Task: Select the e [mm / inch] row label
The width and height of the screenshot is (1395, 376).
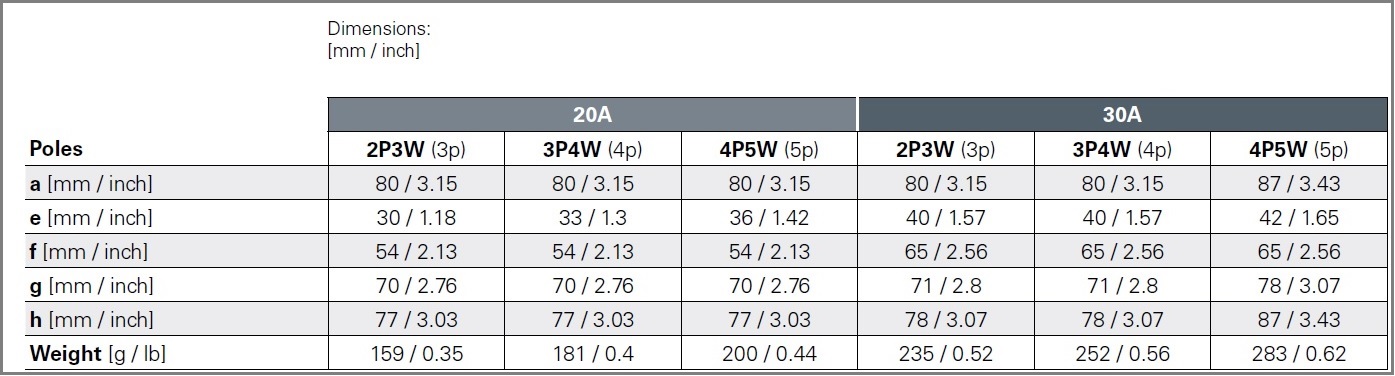Action: [x=91, y=217]
